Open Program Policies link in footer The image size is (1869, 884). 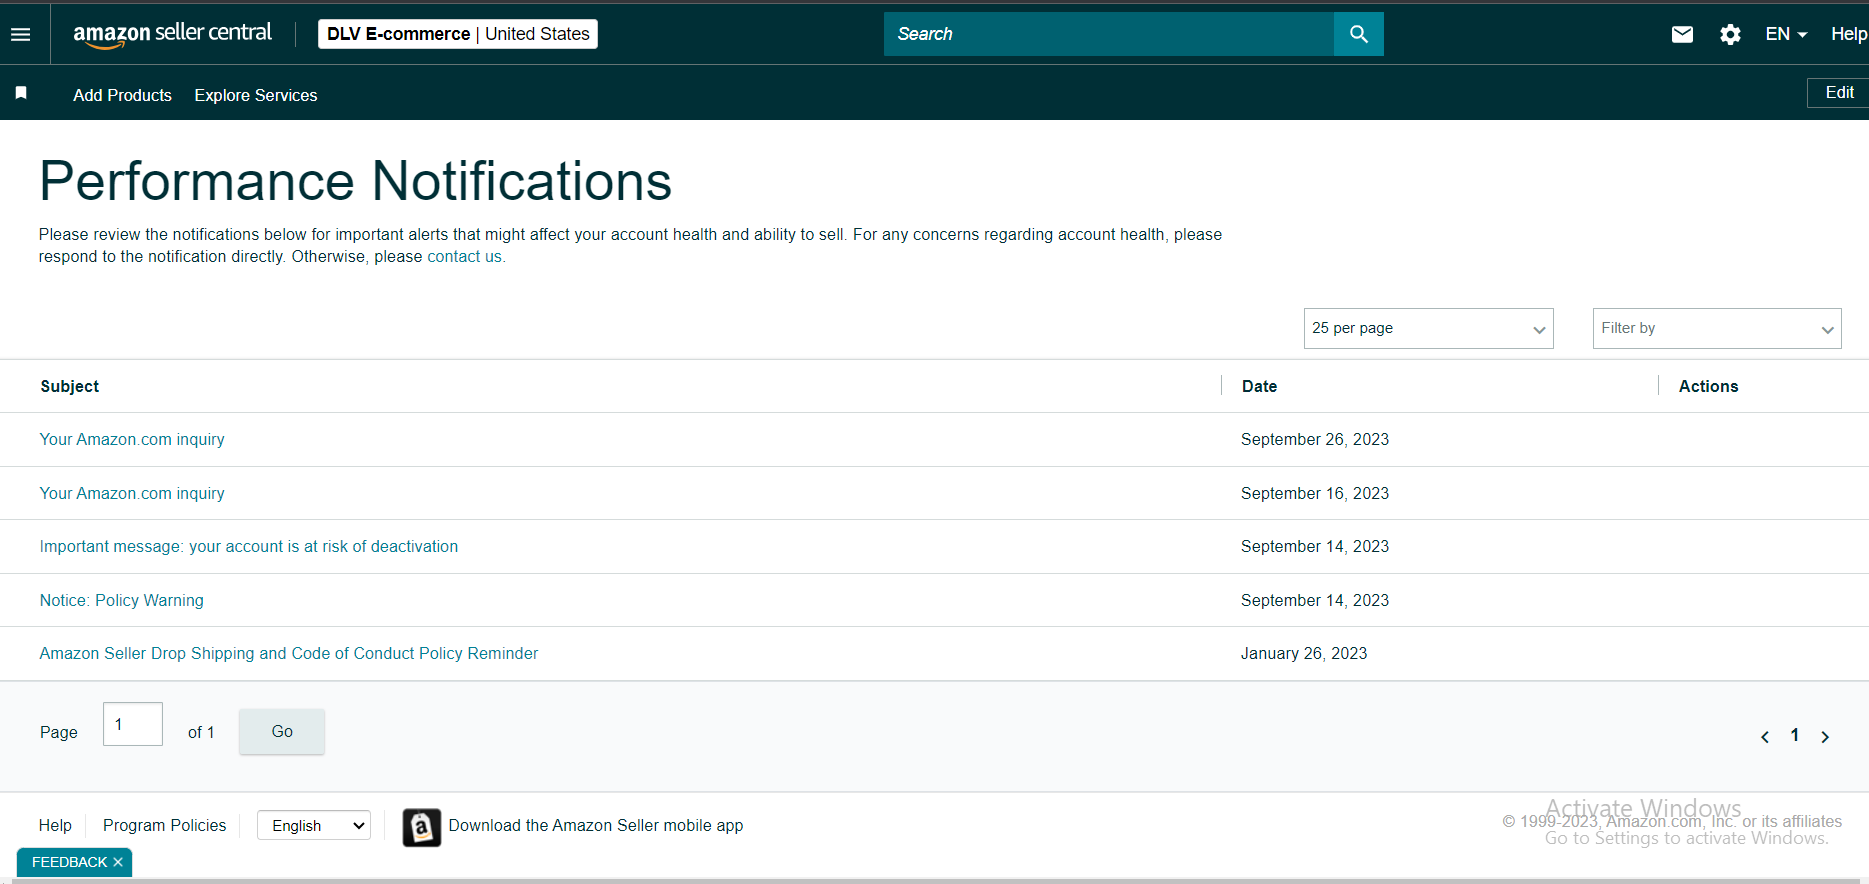click(x=164, y=825)
